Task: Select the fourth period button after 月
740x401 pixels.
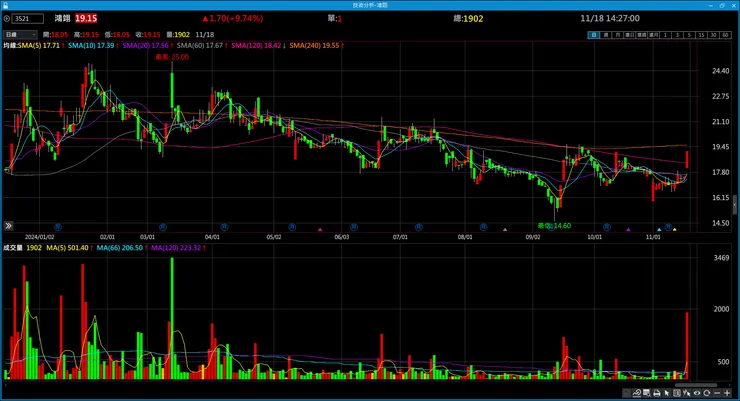Action: [630, 35]
